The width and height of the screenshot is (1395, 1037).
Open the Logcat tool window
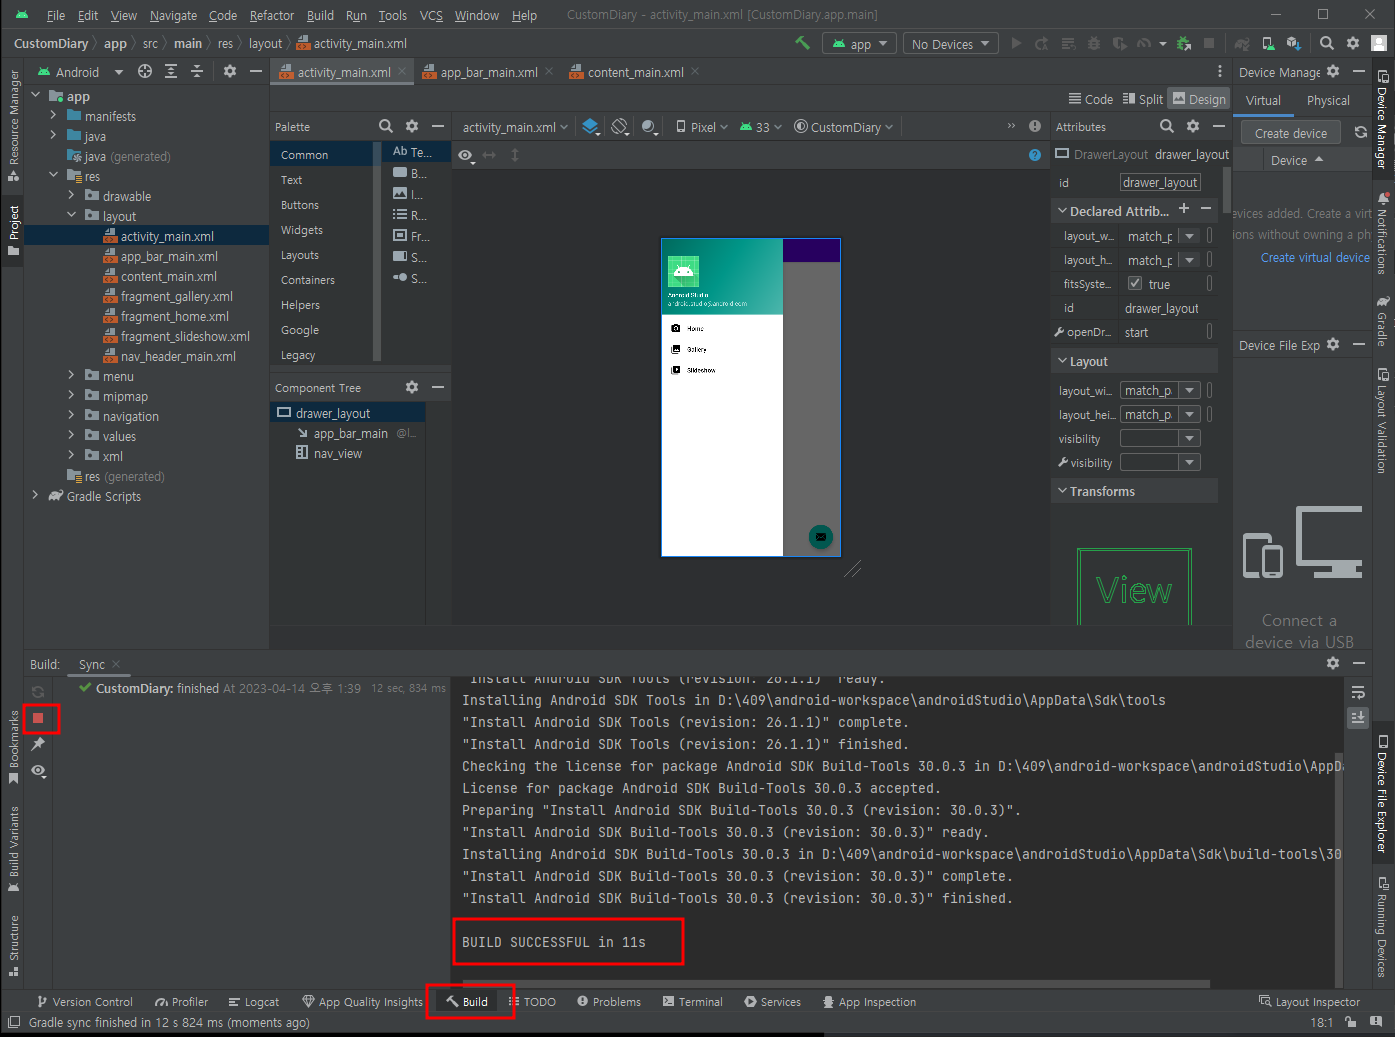pos(254,1002)
